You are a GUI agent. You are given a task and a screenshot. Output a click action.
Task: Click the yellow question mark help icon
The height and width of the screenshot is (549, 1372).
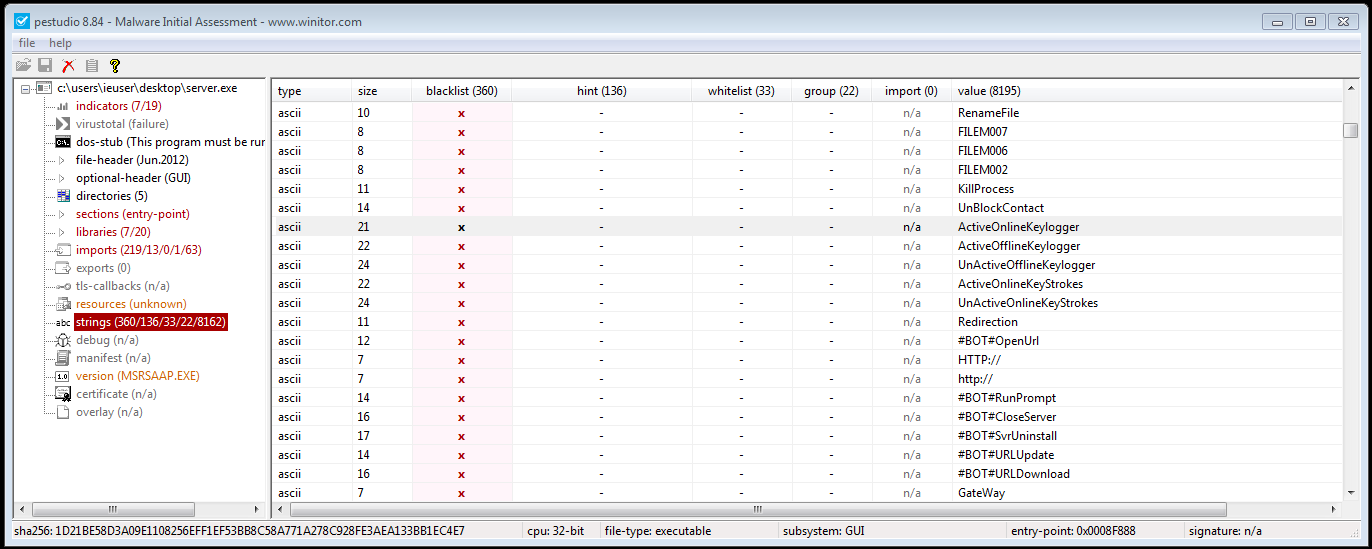coord(115,65)
